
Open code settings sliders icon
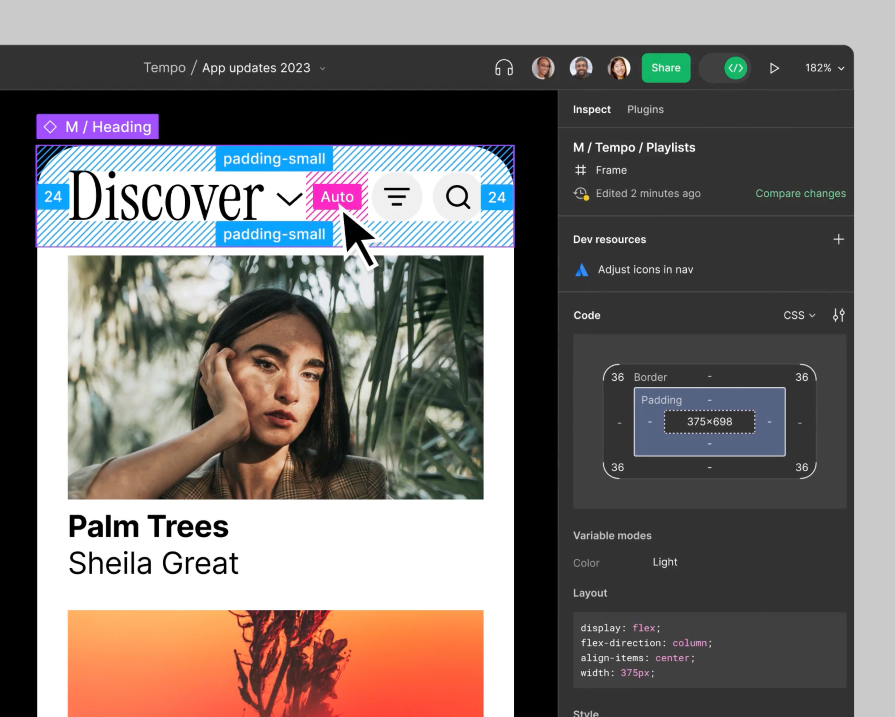(838, 315)
